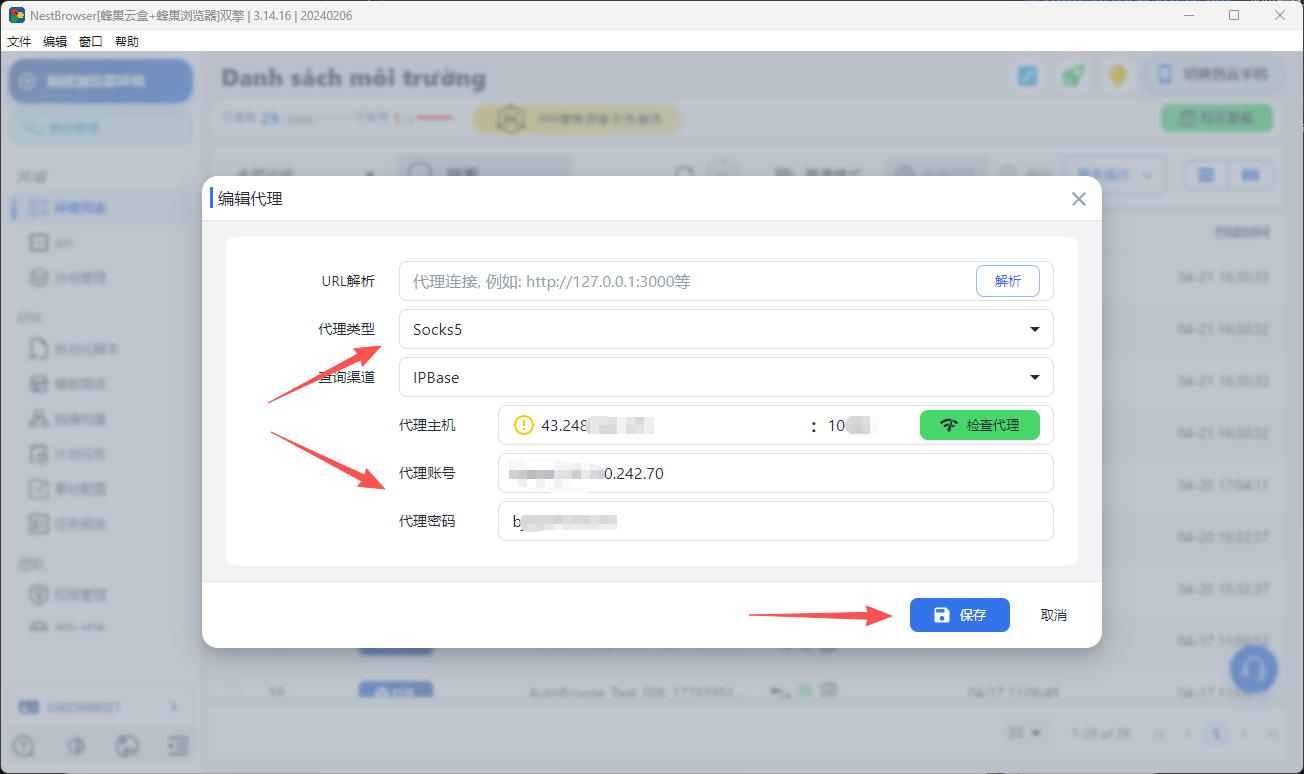The width and height of the screenshot is (1304, 774).
Task: Expand the 查询渠道 IPBase dropdown
Action: 725,377
